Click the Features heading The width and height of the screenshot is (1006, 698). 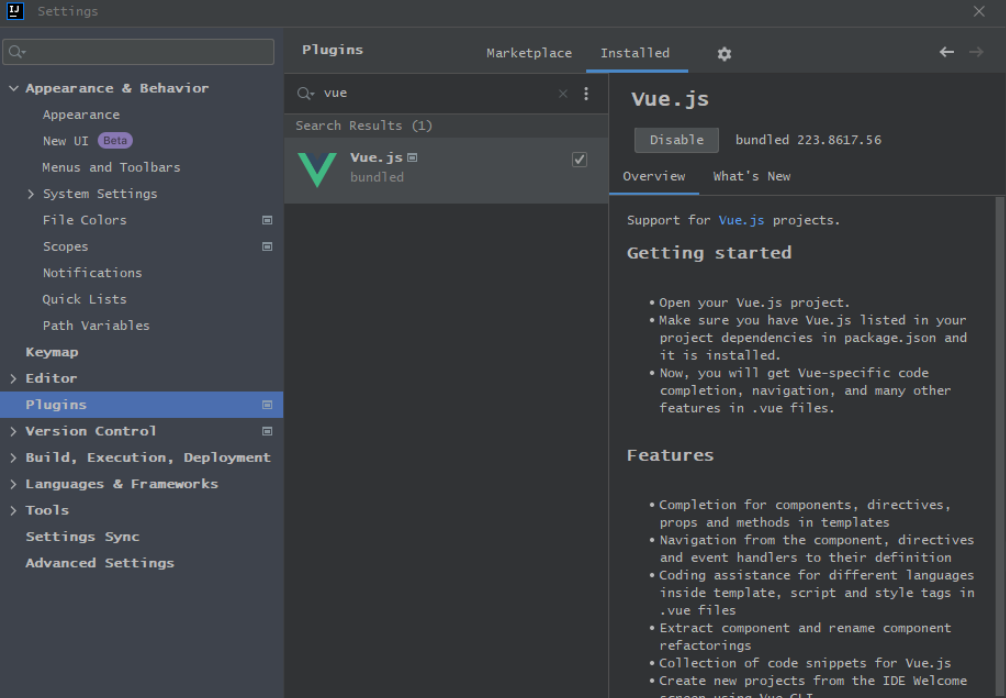[670, 455]
